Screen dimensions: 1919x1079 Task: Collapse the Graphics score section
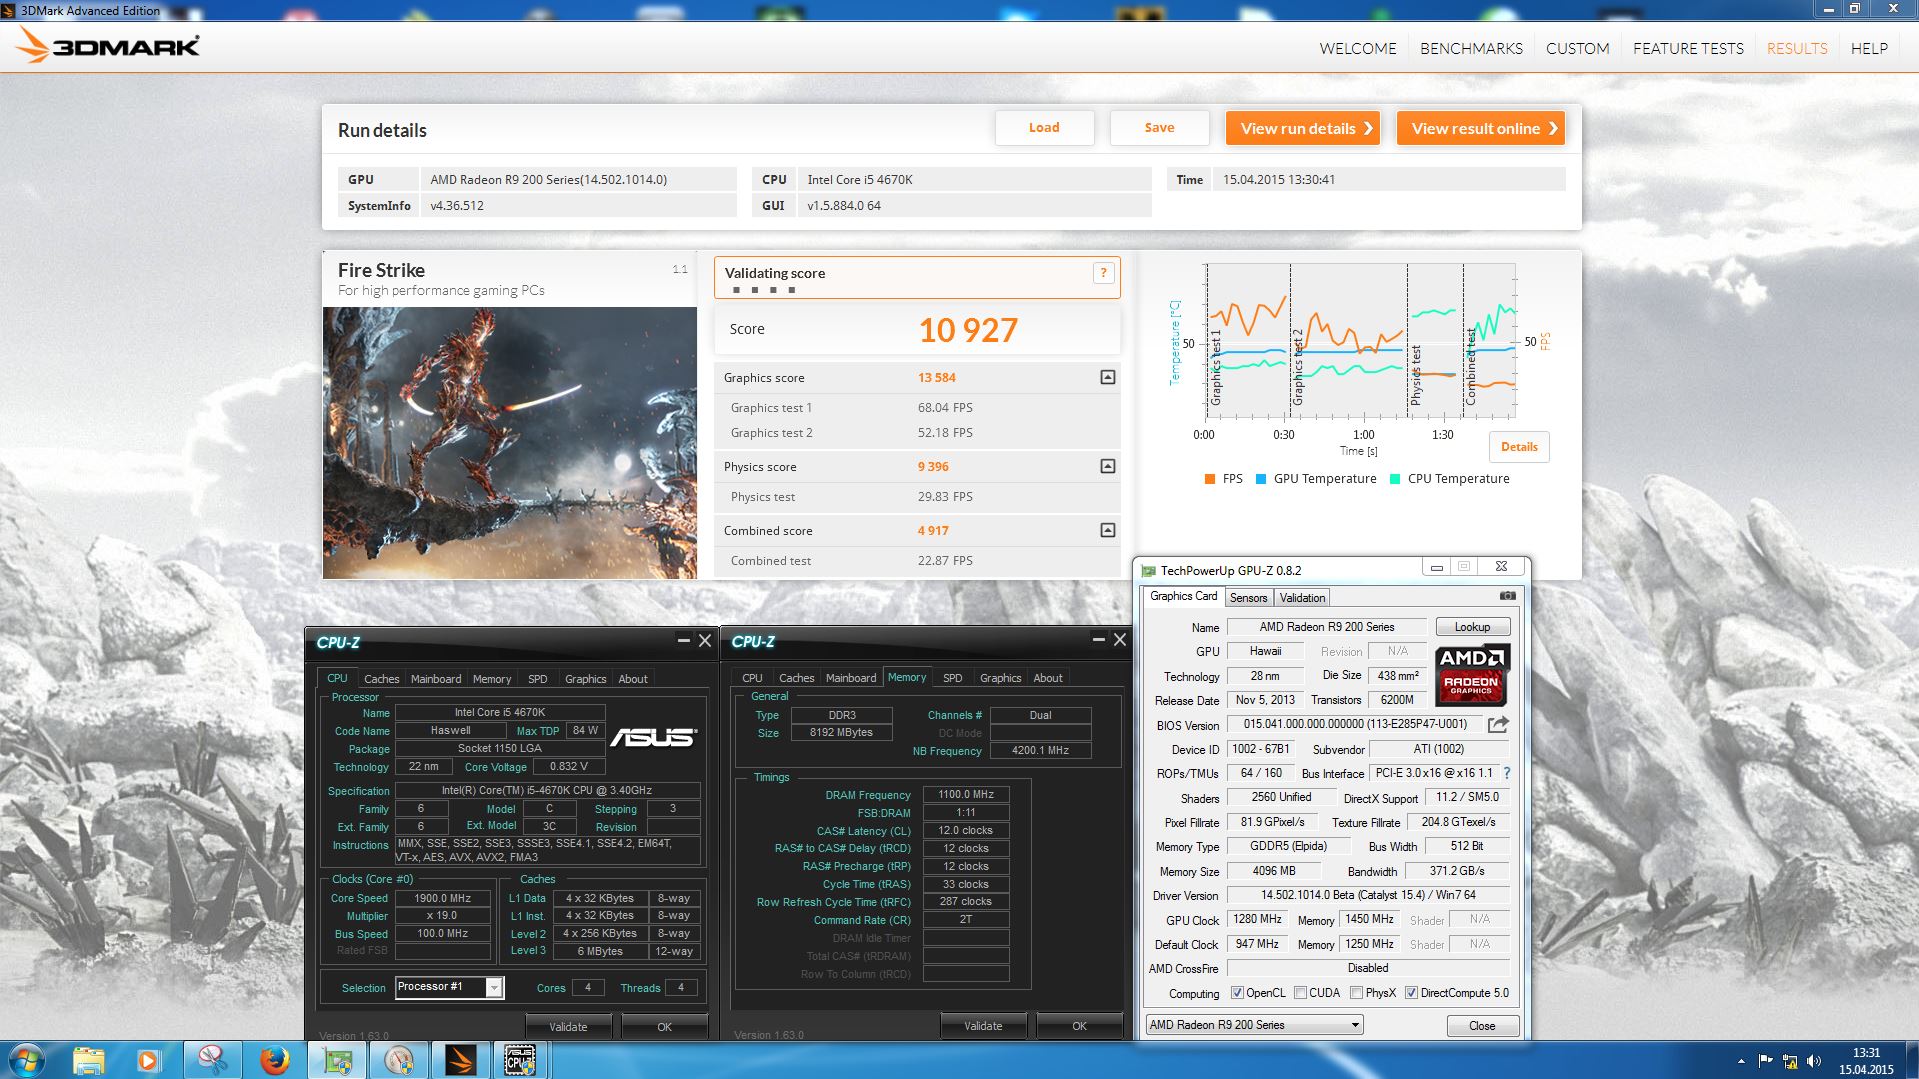[1107, 377]
